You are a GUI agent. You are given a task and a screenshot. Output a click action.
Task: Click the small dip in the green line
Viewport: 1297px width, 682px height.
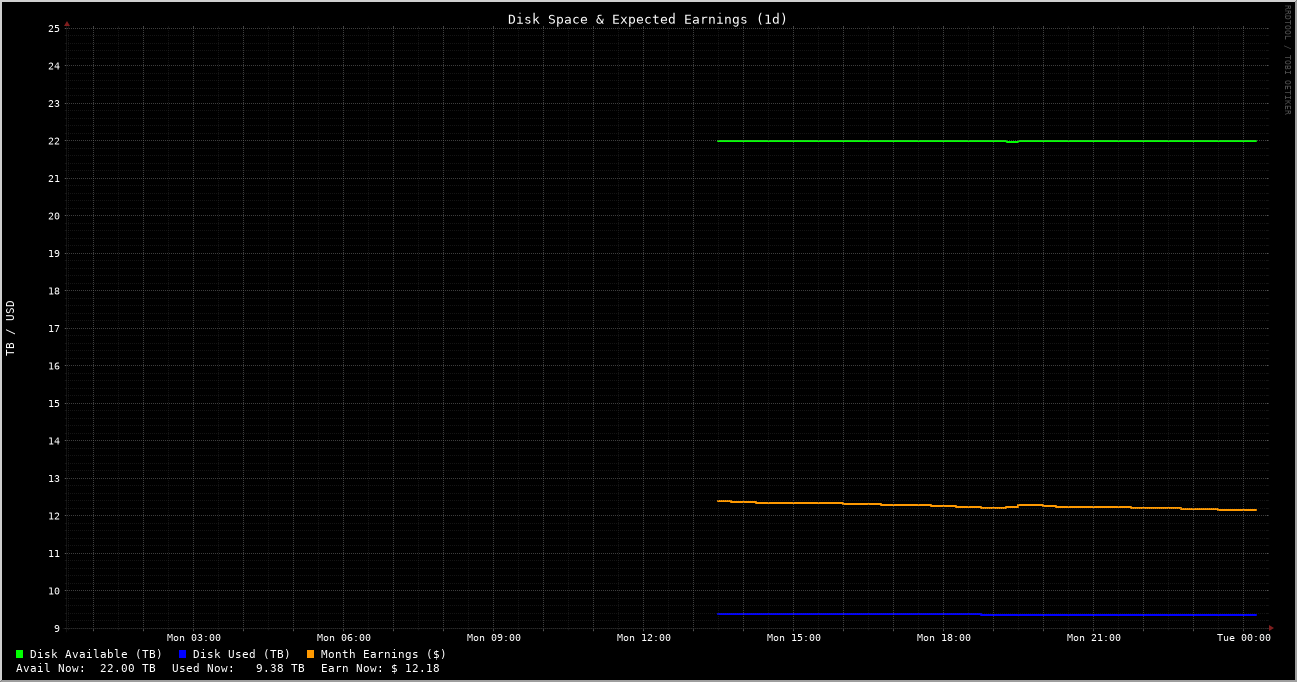(x=1010, y=142)
